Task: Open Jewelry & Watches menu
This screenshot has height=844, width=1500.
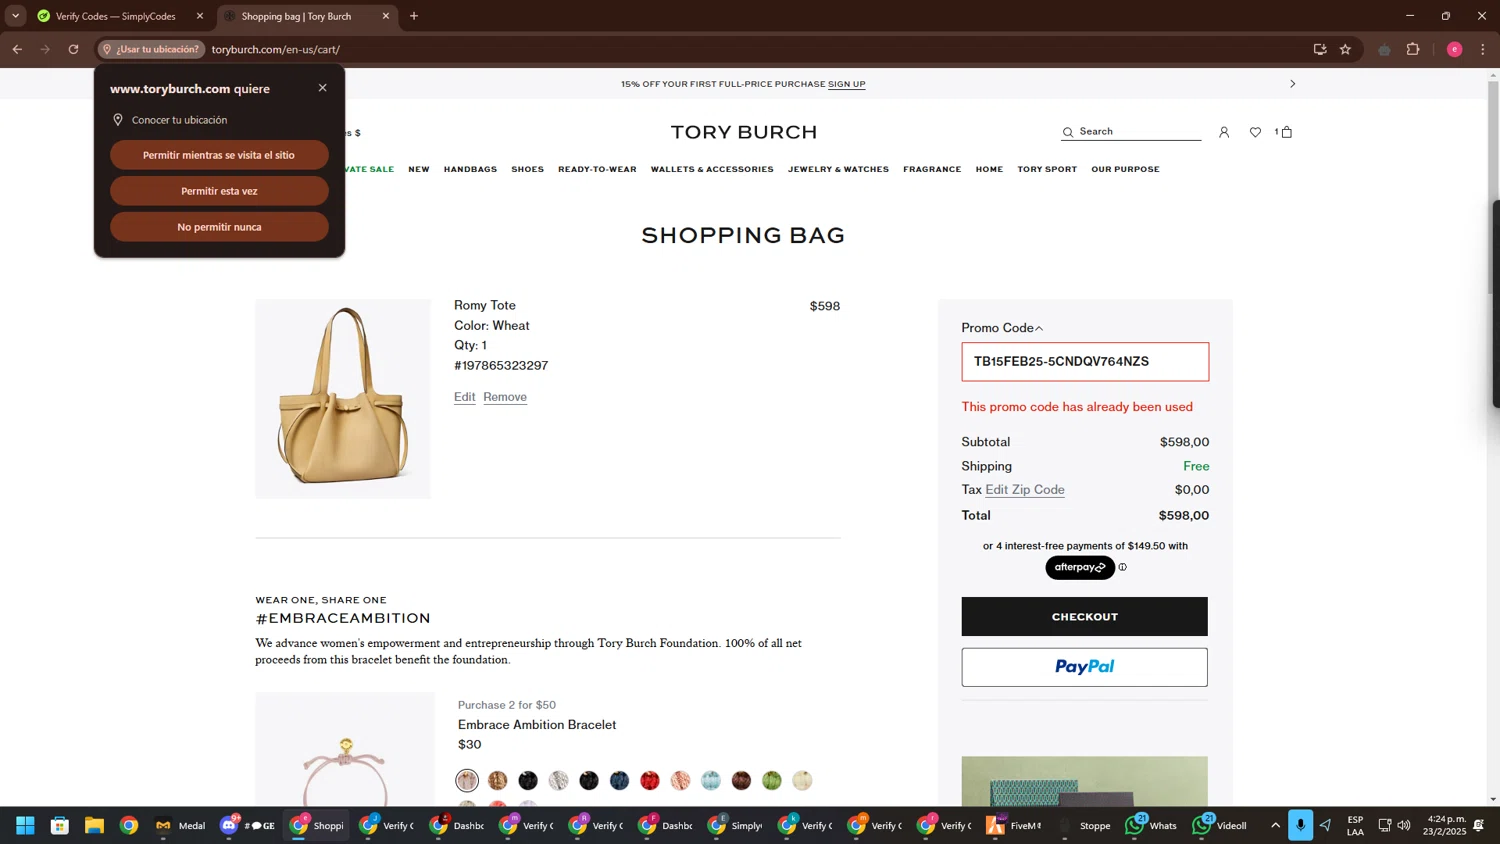Action: tap(838, 169)
